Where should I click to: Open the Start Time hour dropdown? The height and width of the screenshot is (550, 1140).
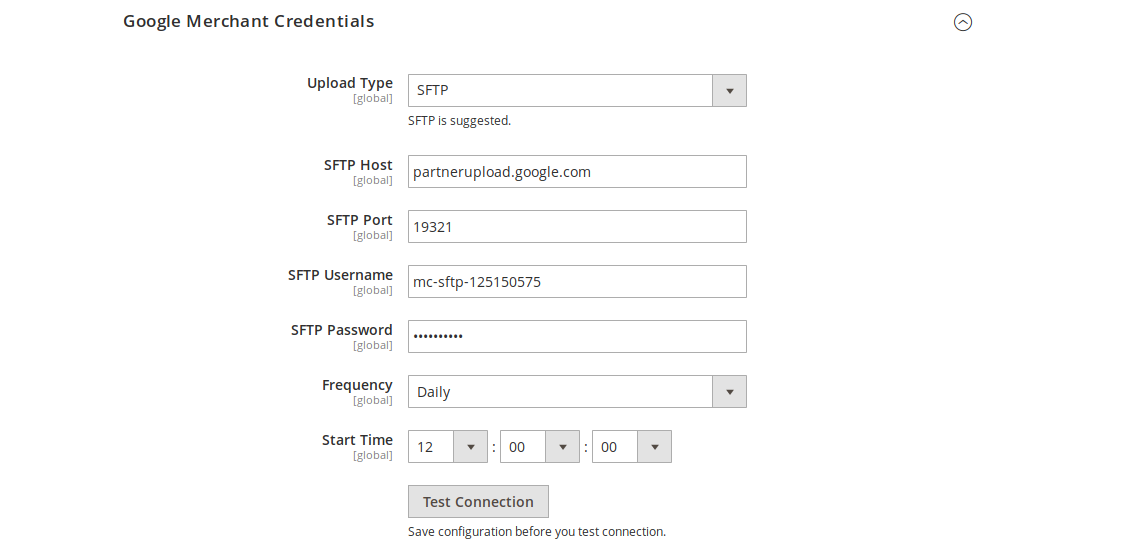(x=447, y=447)
